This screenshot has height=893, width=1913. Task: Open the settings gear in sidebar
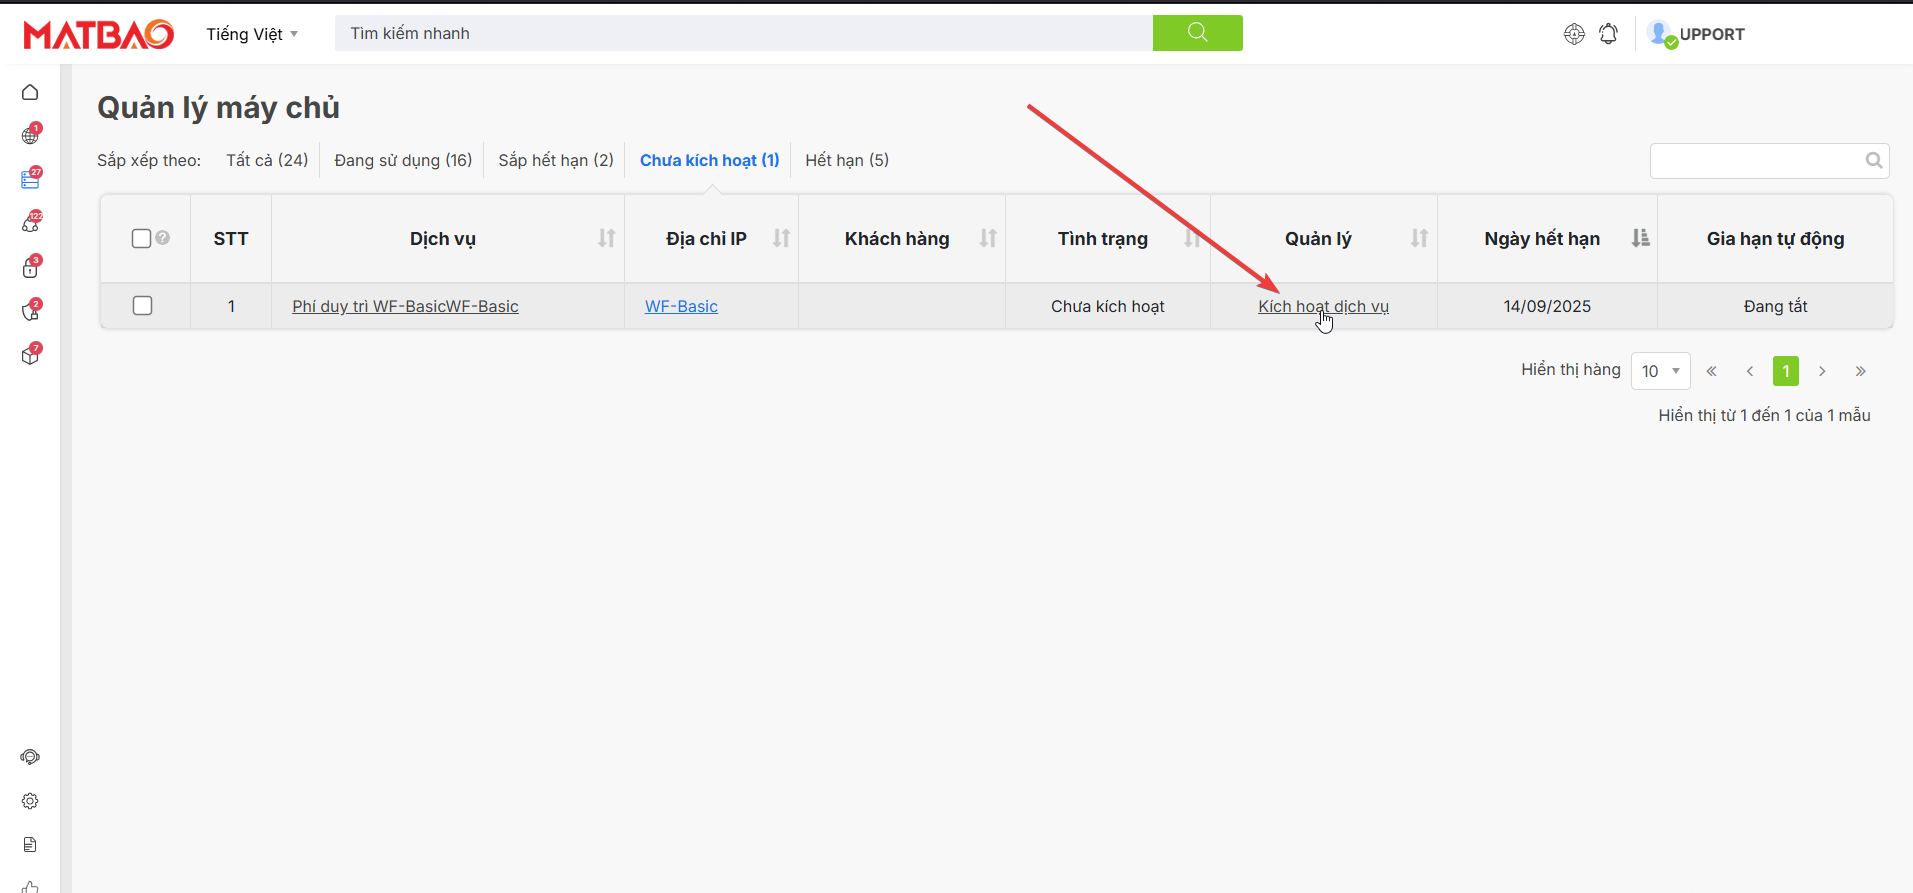point(30,801)
